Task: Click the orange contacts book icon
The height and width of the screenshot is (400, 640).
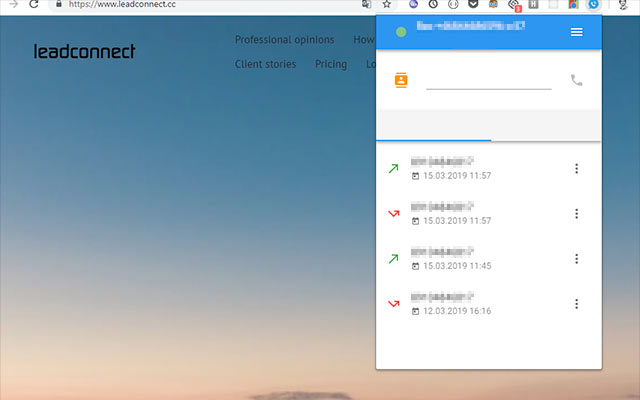Action: [x=401, y=80]
